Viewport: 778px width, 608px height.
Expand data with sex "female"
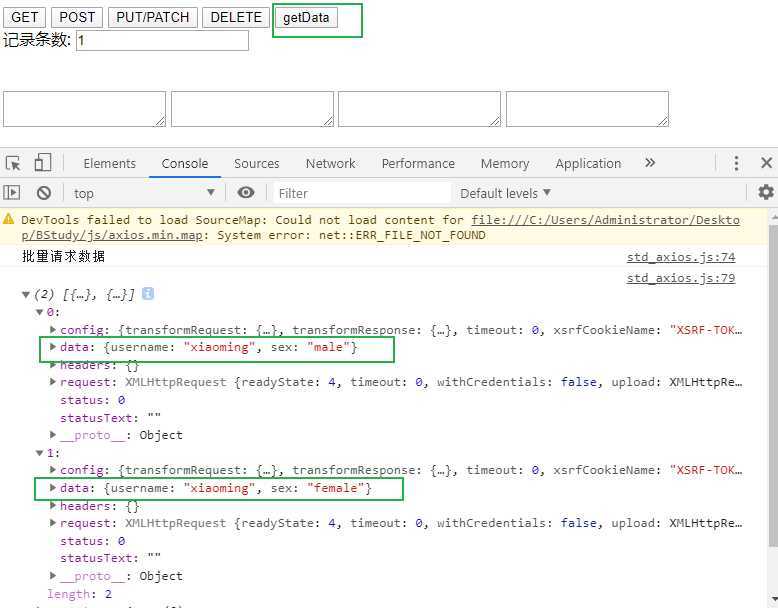coord(53,488)
